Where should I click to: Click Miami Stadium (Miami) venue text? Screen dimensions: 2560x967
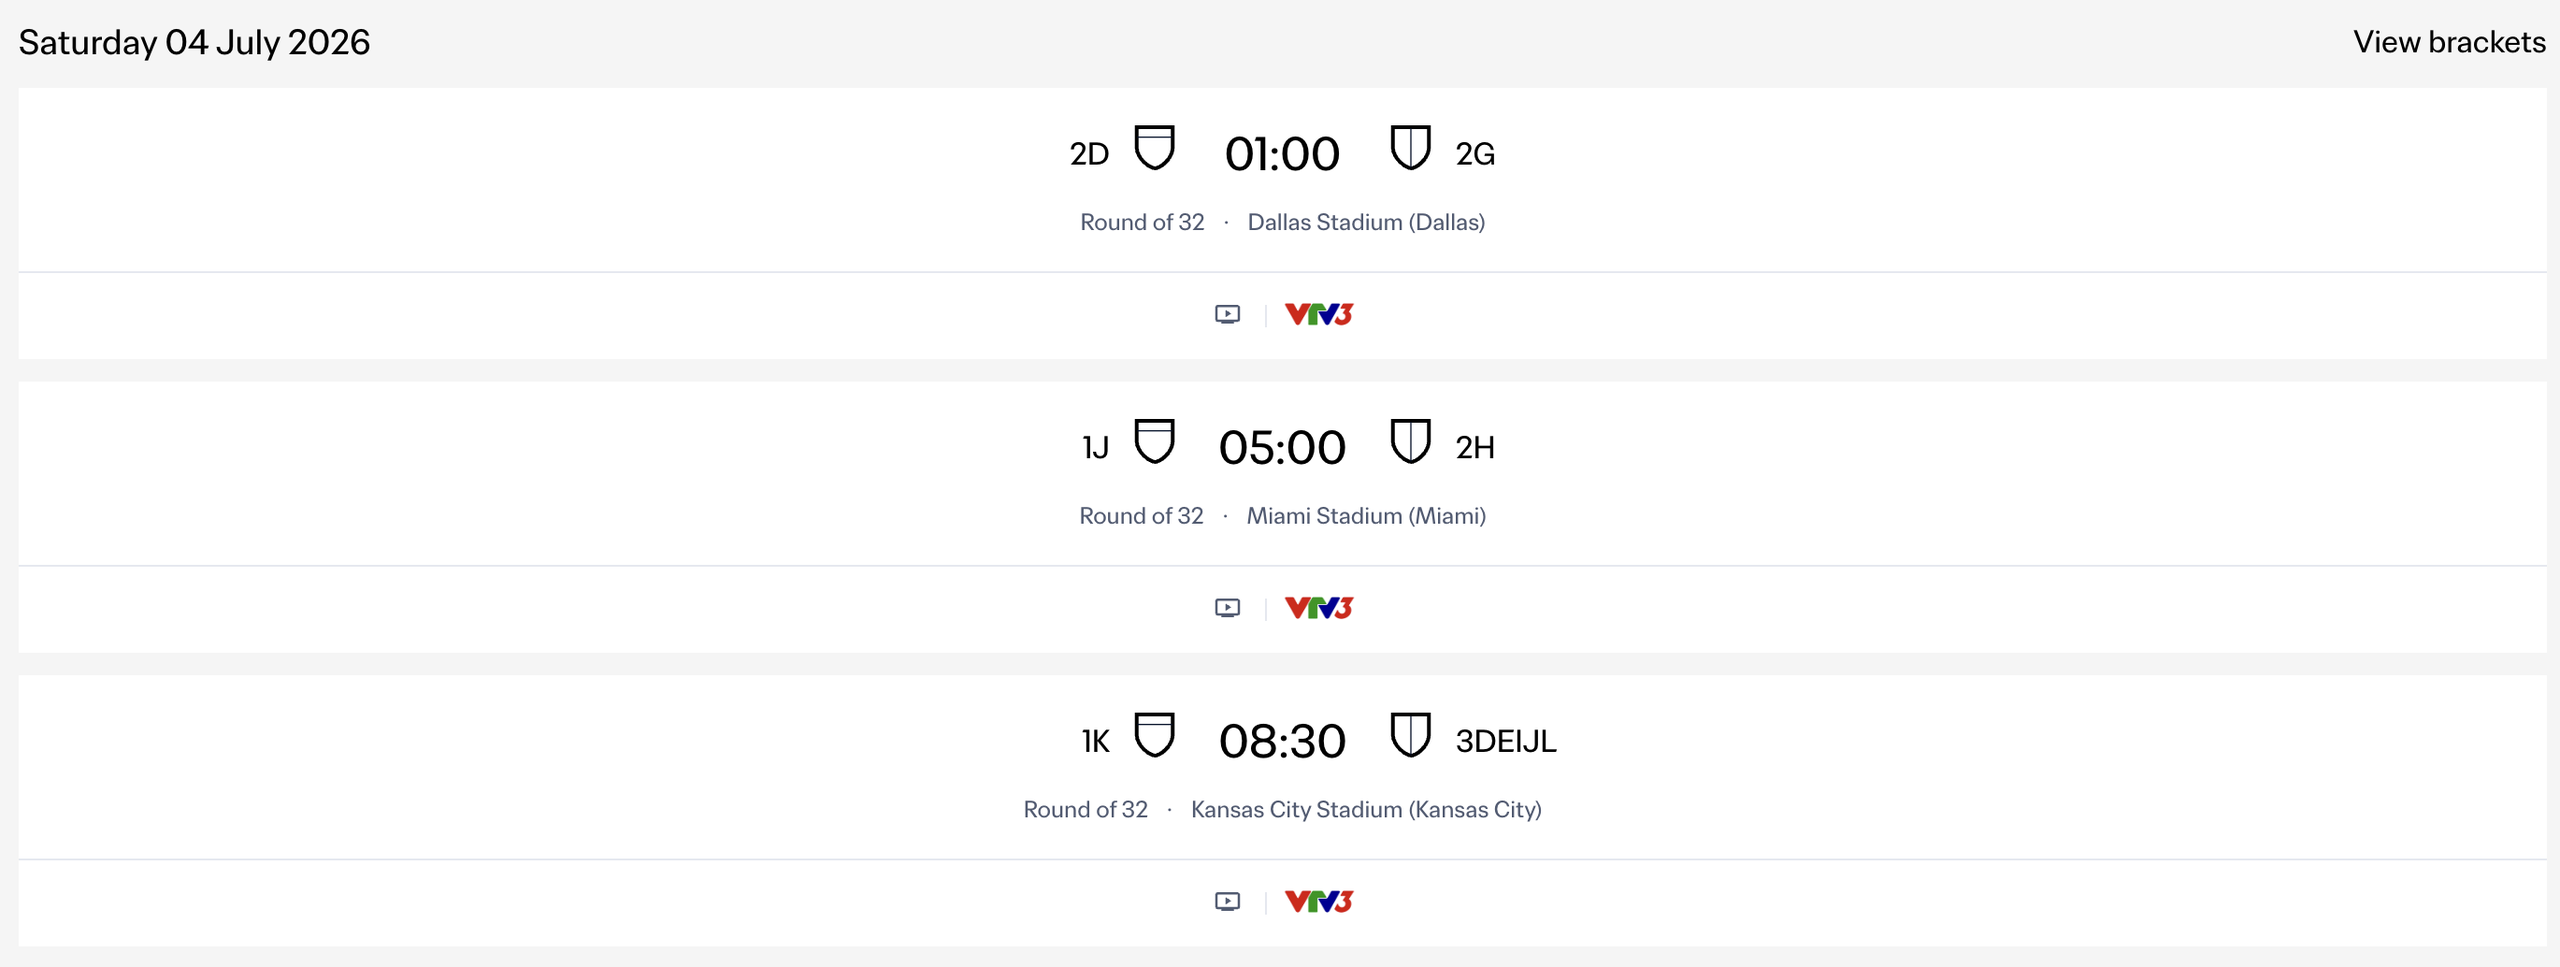(x=1366, y=516)
